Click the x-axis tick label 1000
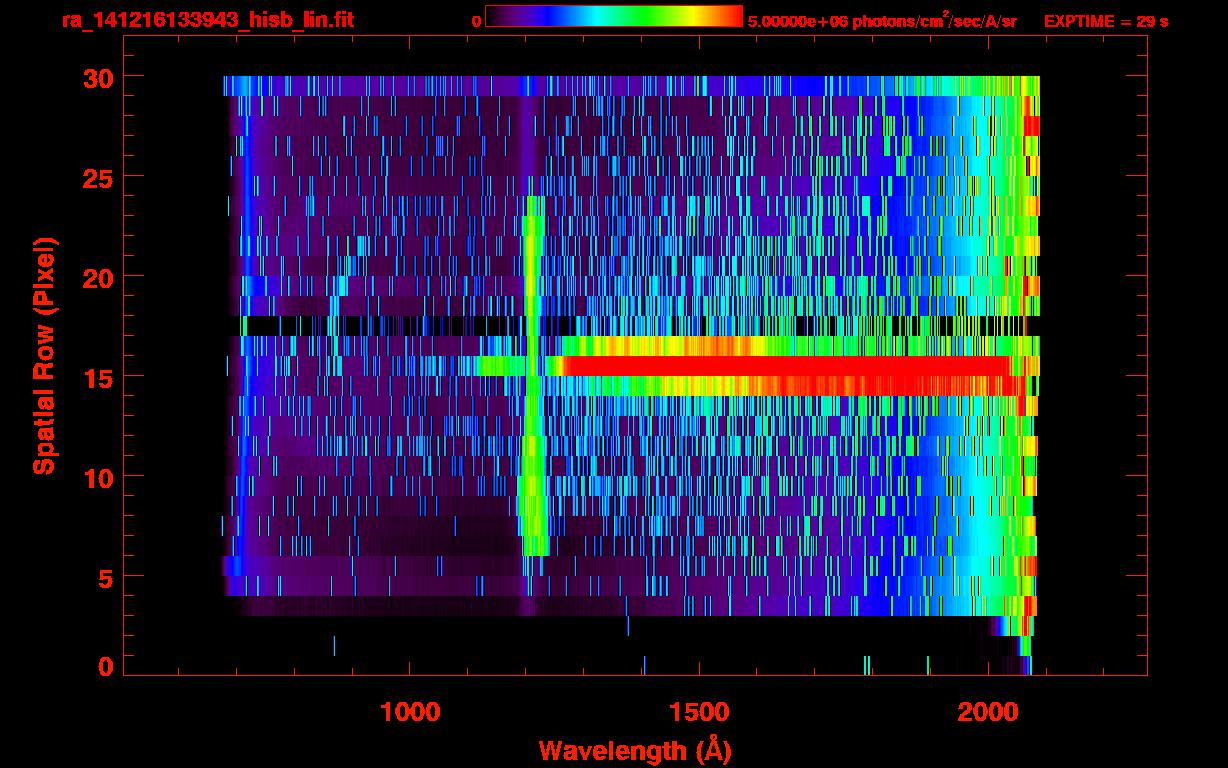This screenshot has width=1228, height=768. (410, 712)
